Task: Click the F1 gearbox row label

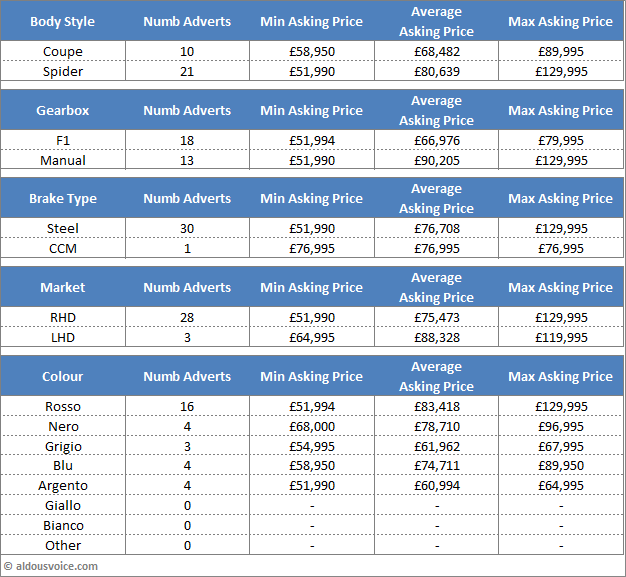Action: click(x=63, y=140)
